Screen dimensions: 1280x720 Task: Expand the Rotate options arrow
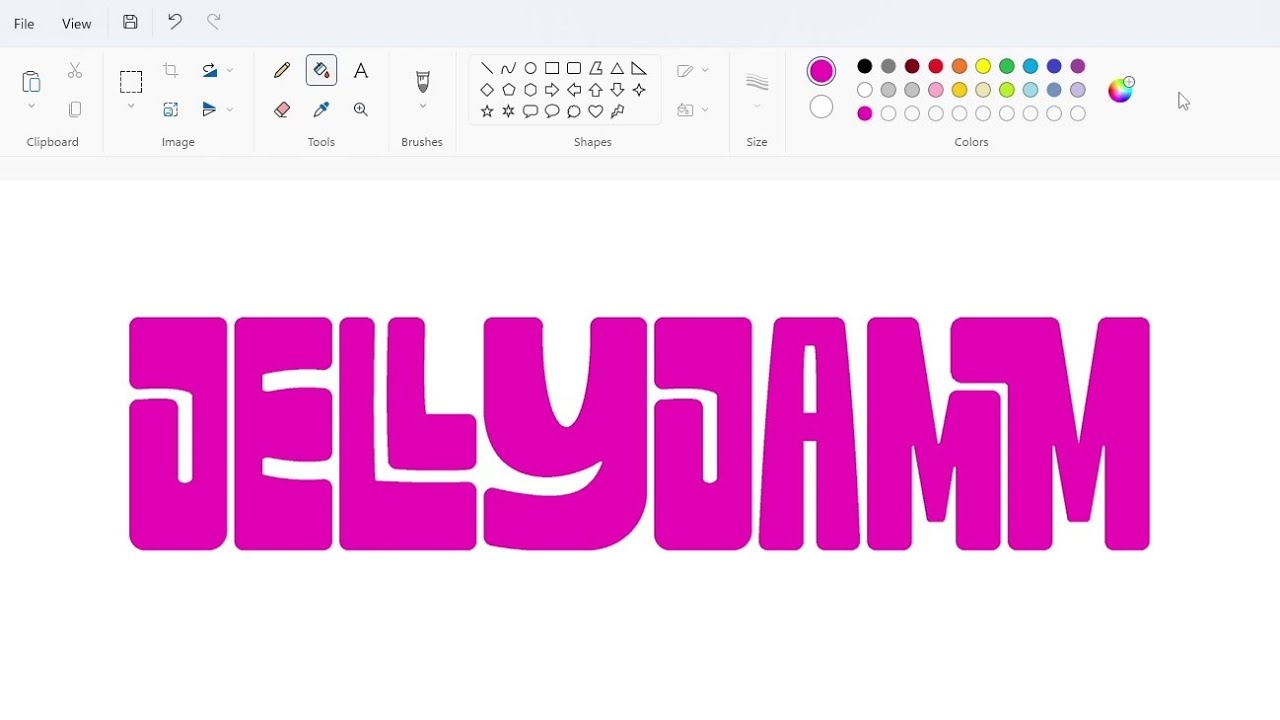tap(230, 71)
